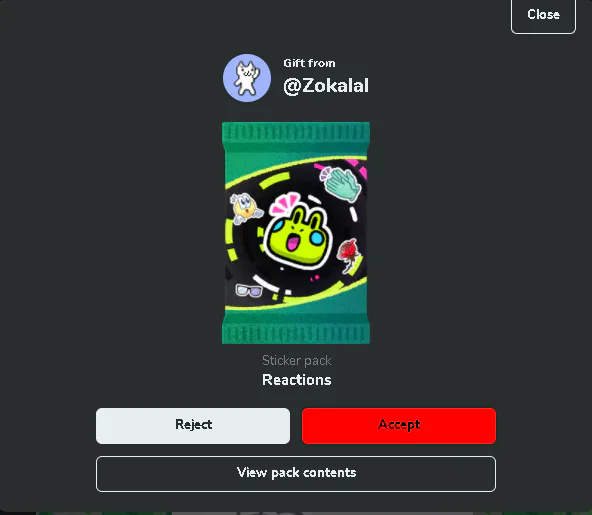Click the top crimped edge of the pack
This screenshot has width=592, height=515.
(x=296, y=133)
